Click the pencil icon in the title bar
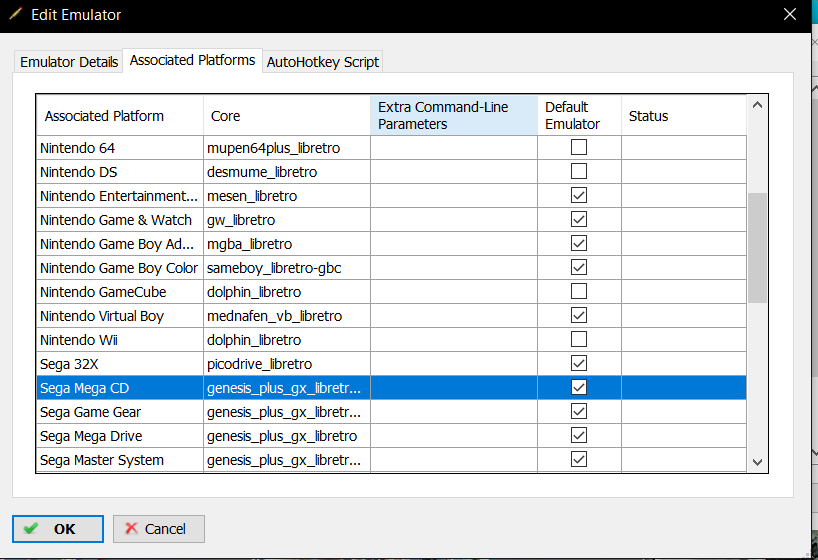This screenshot has height=560, width=818. tap(15, 14)
